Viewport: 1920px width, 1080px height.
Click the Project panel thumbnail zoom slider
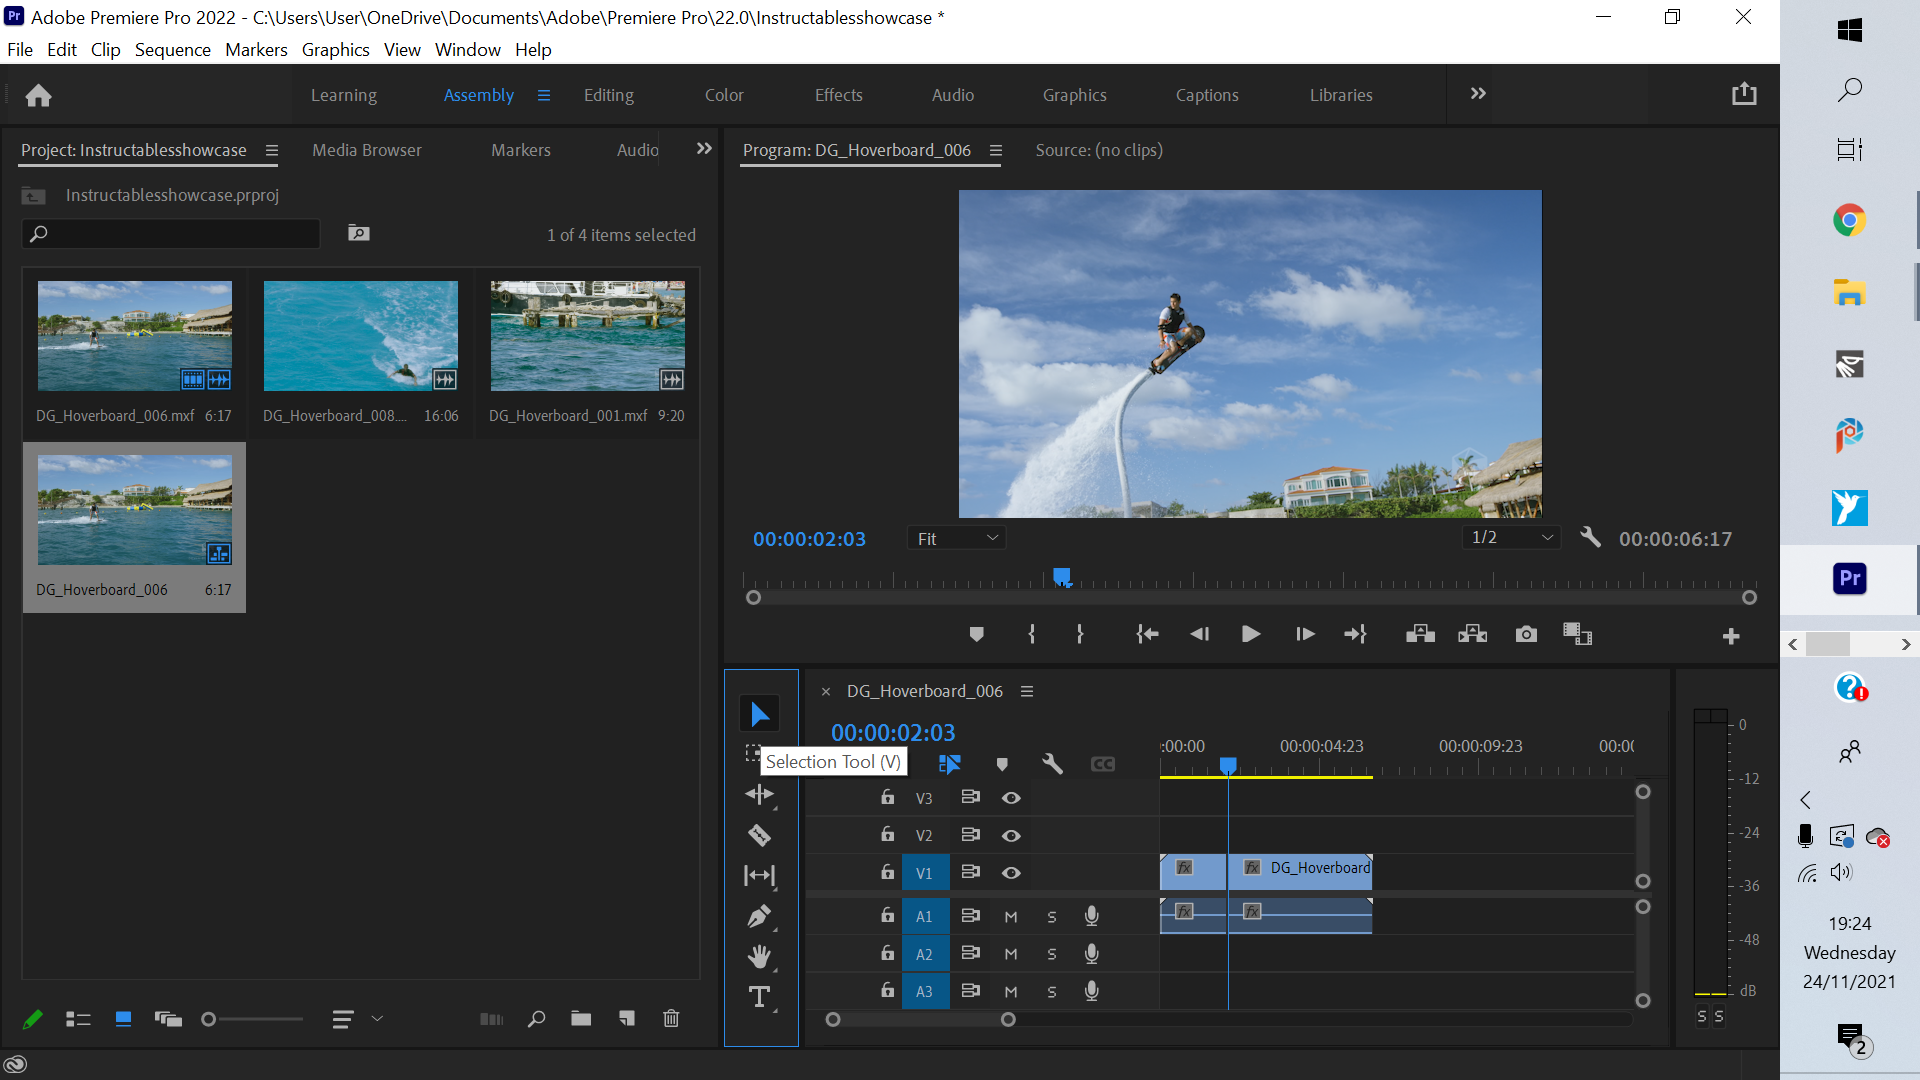click(x=254, y=1019)
